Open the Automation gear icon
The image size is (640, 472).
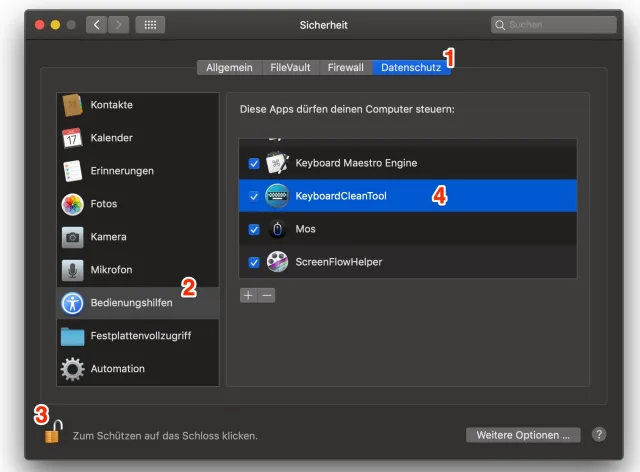pos(73,369)
